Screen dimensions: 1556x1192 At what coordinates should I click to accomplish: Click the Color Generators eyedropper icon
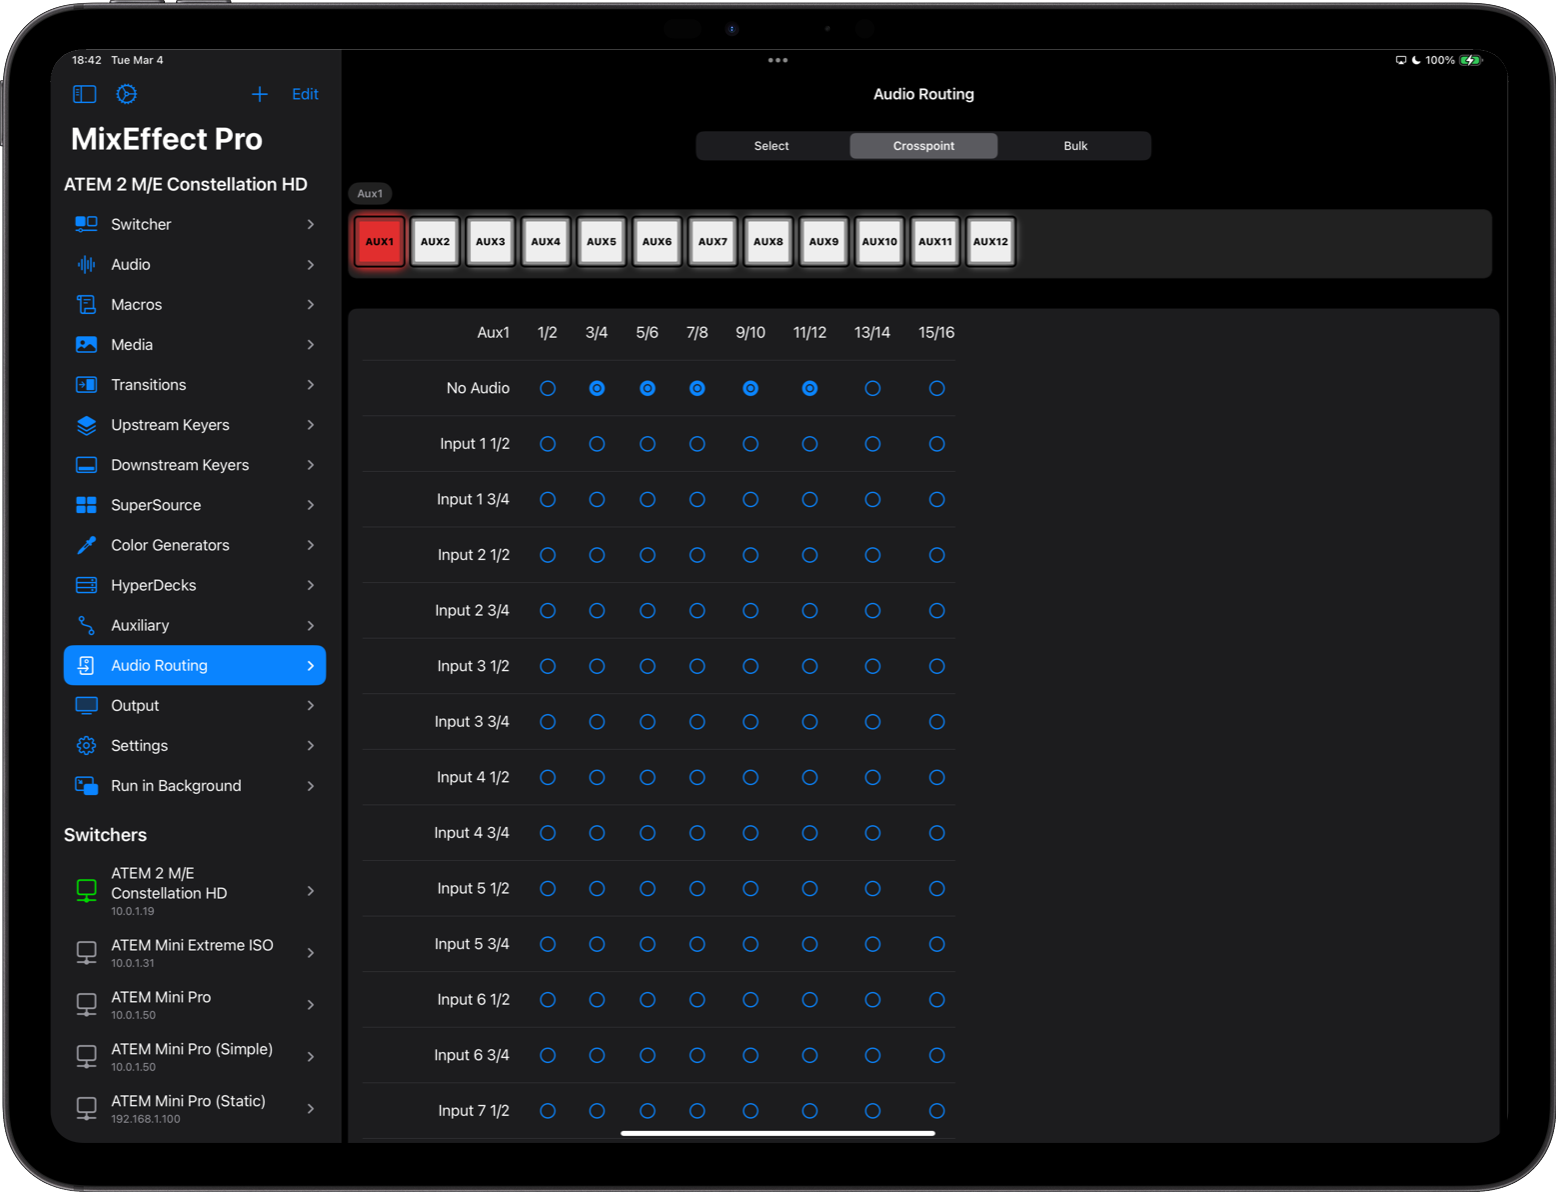tap(87, 545)
